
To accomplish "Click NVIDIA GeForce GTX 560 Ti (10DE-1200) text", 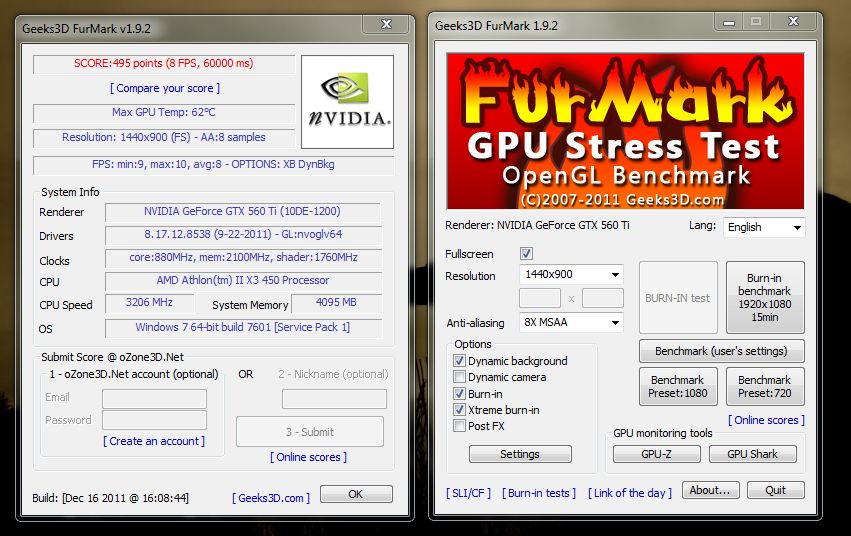I will 243,212.
